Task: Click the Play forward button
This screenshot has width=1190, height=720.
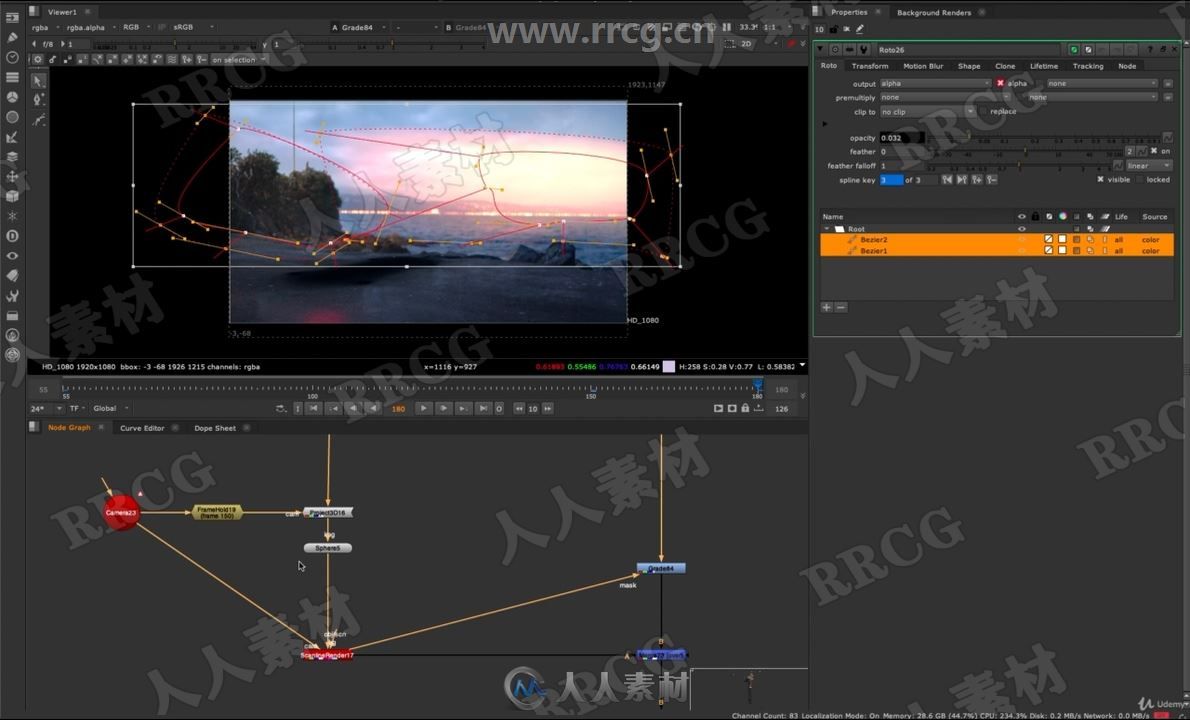Action: 423,408
